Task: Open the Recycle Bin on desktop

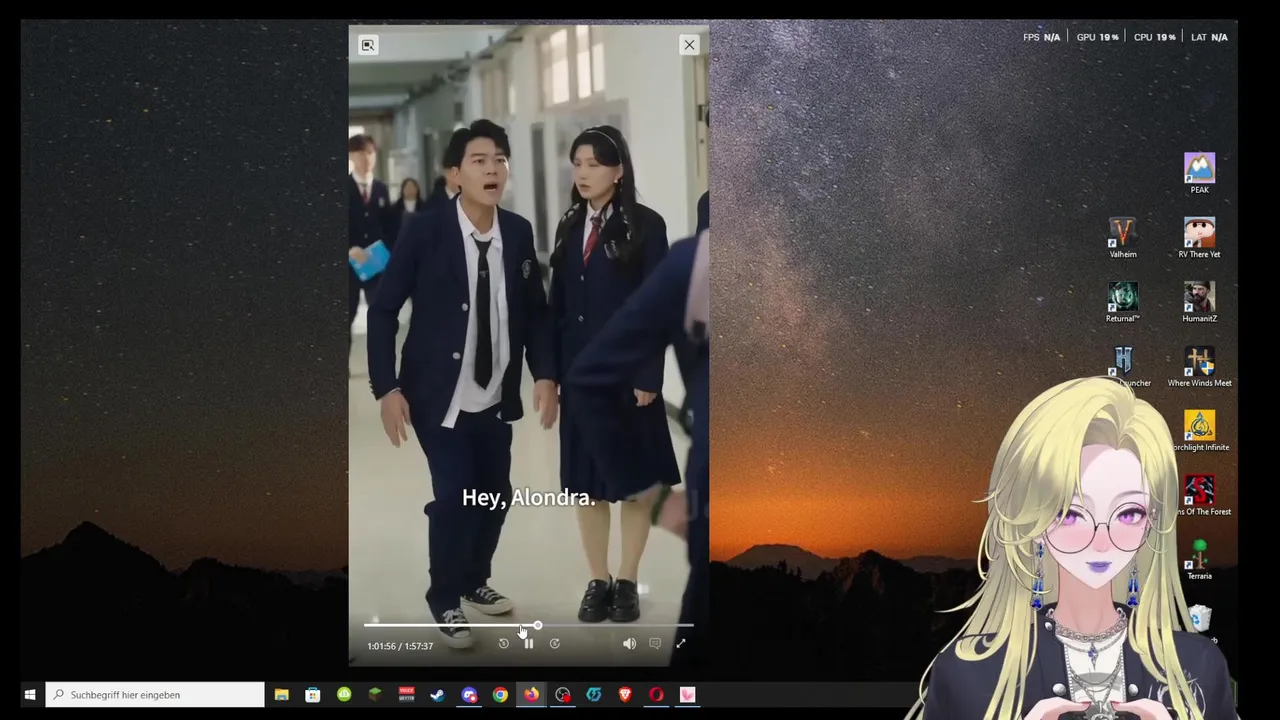Action: click(x=1200, y=620)
